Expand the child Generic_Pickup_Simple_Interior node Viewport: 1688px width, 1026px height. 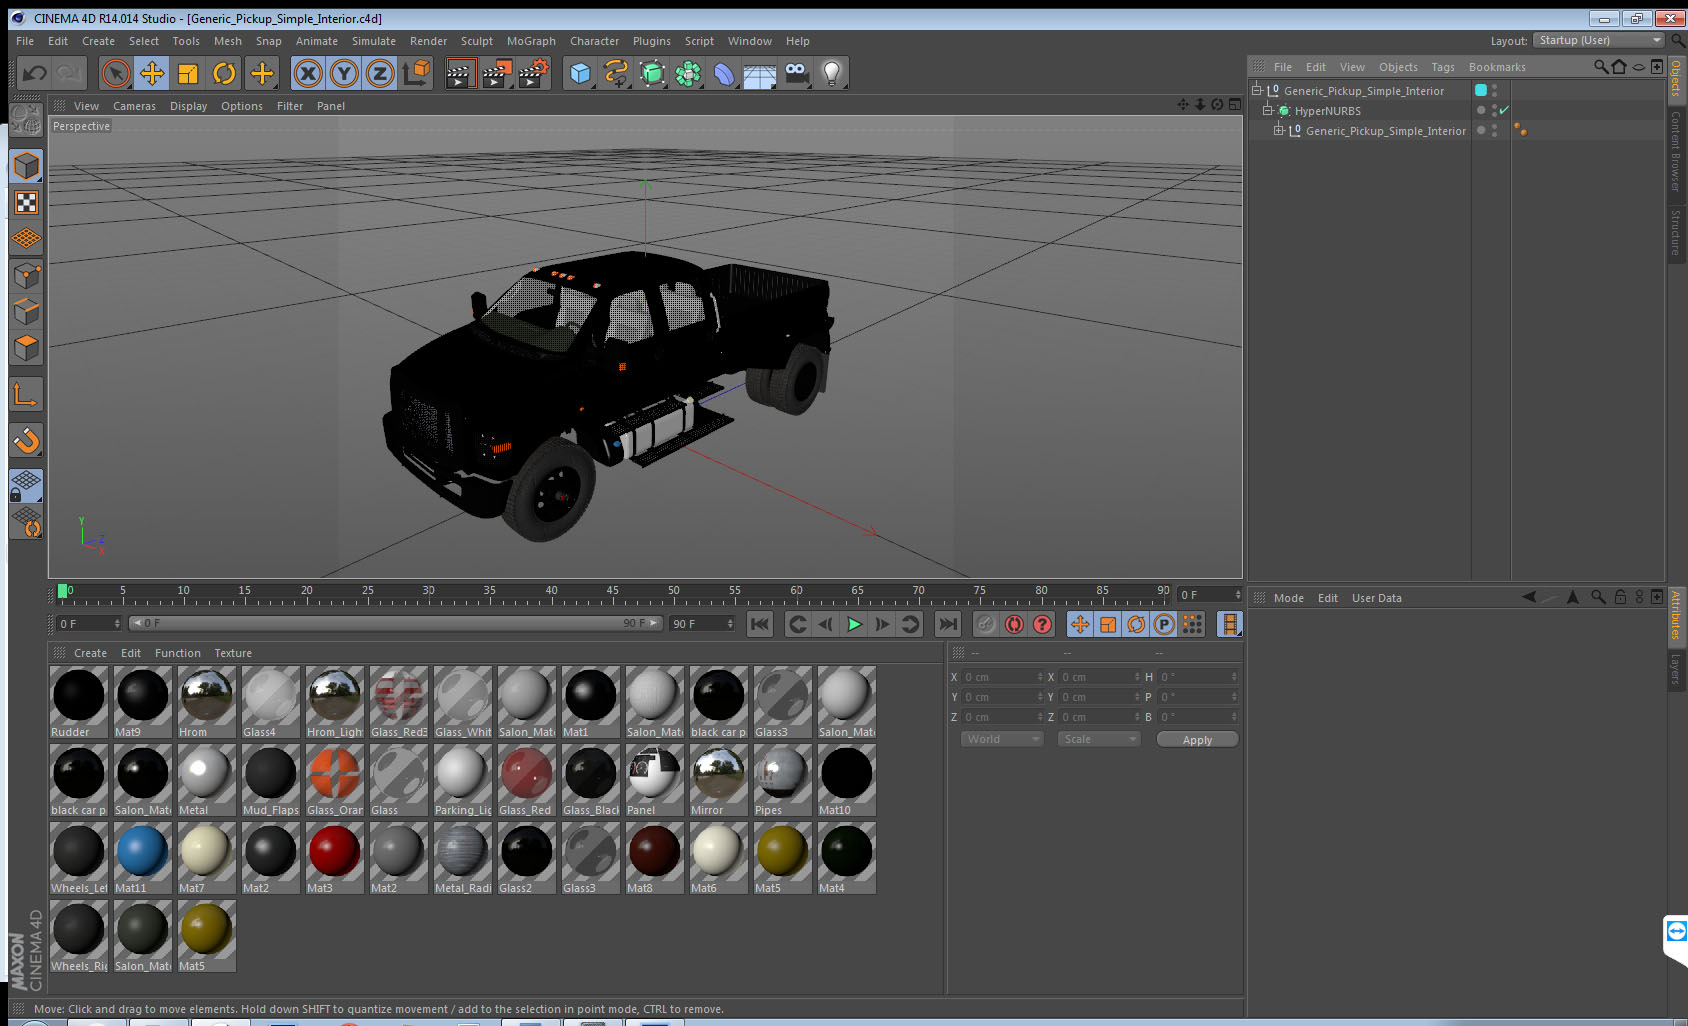coord(1278,130)
